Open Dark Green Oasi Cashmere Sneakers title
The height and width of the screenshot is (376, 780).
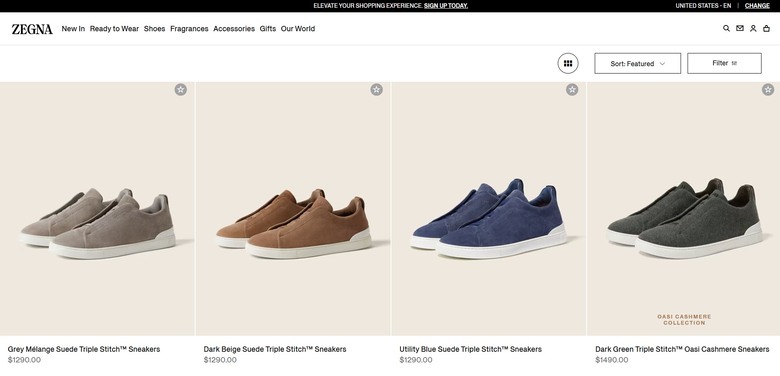pos(682,349)
